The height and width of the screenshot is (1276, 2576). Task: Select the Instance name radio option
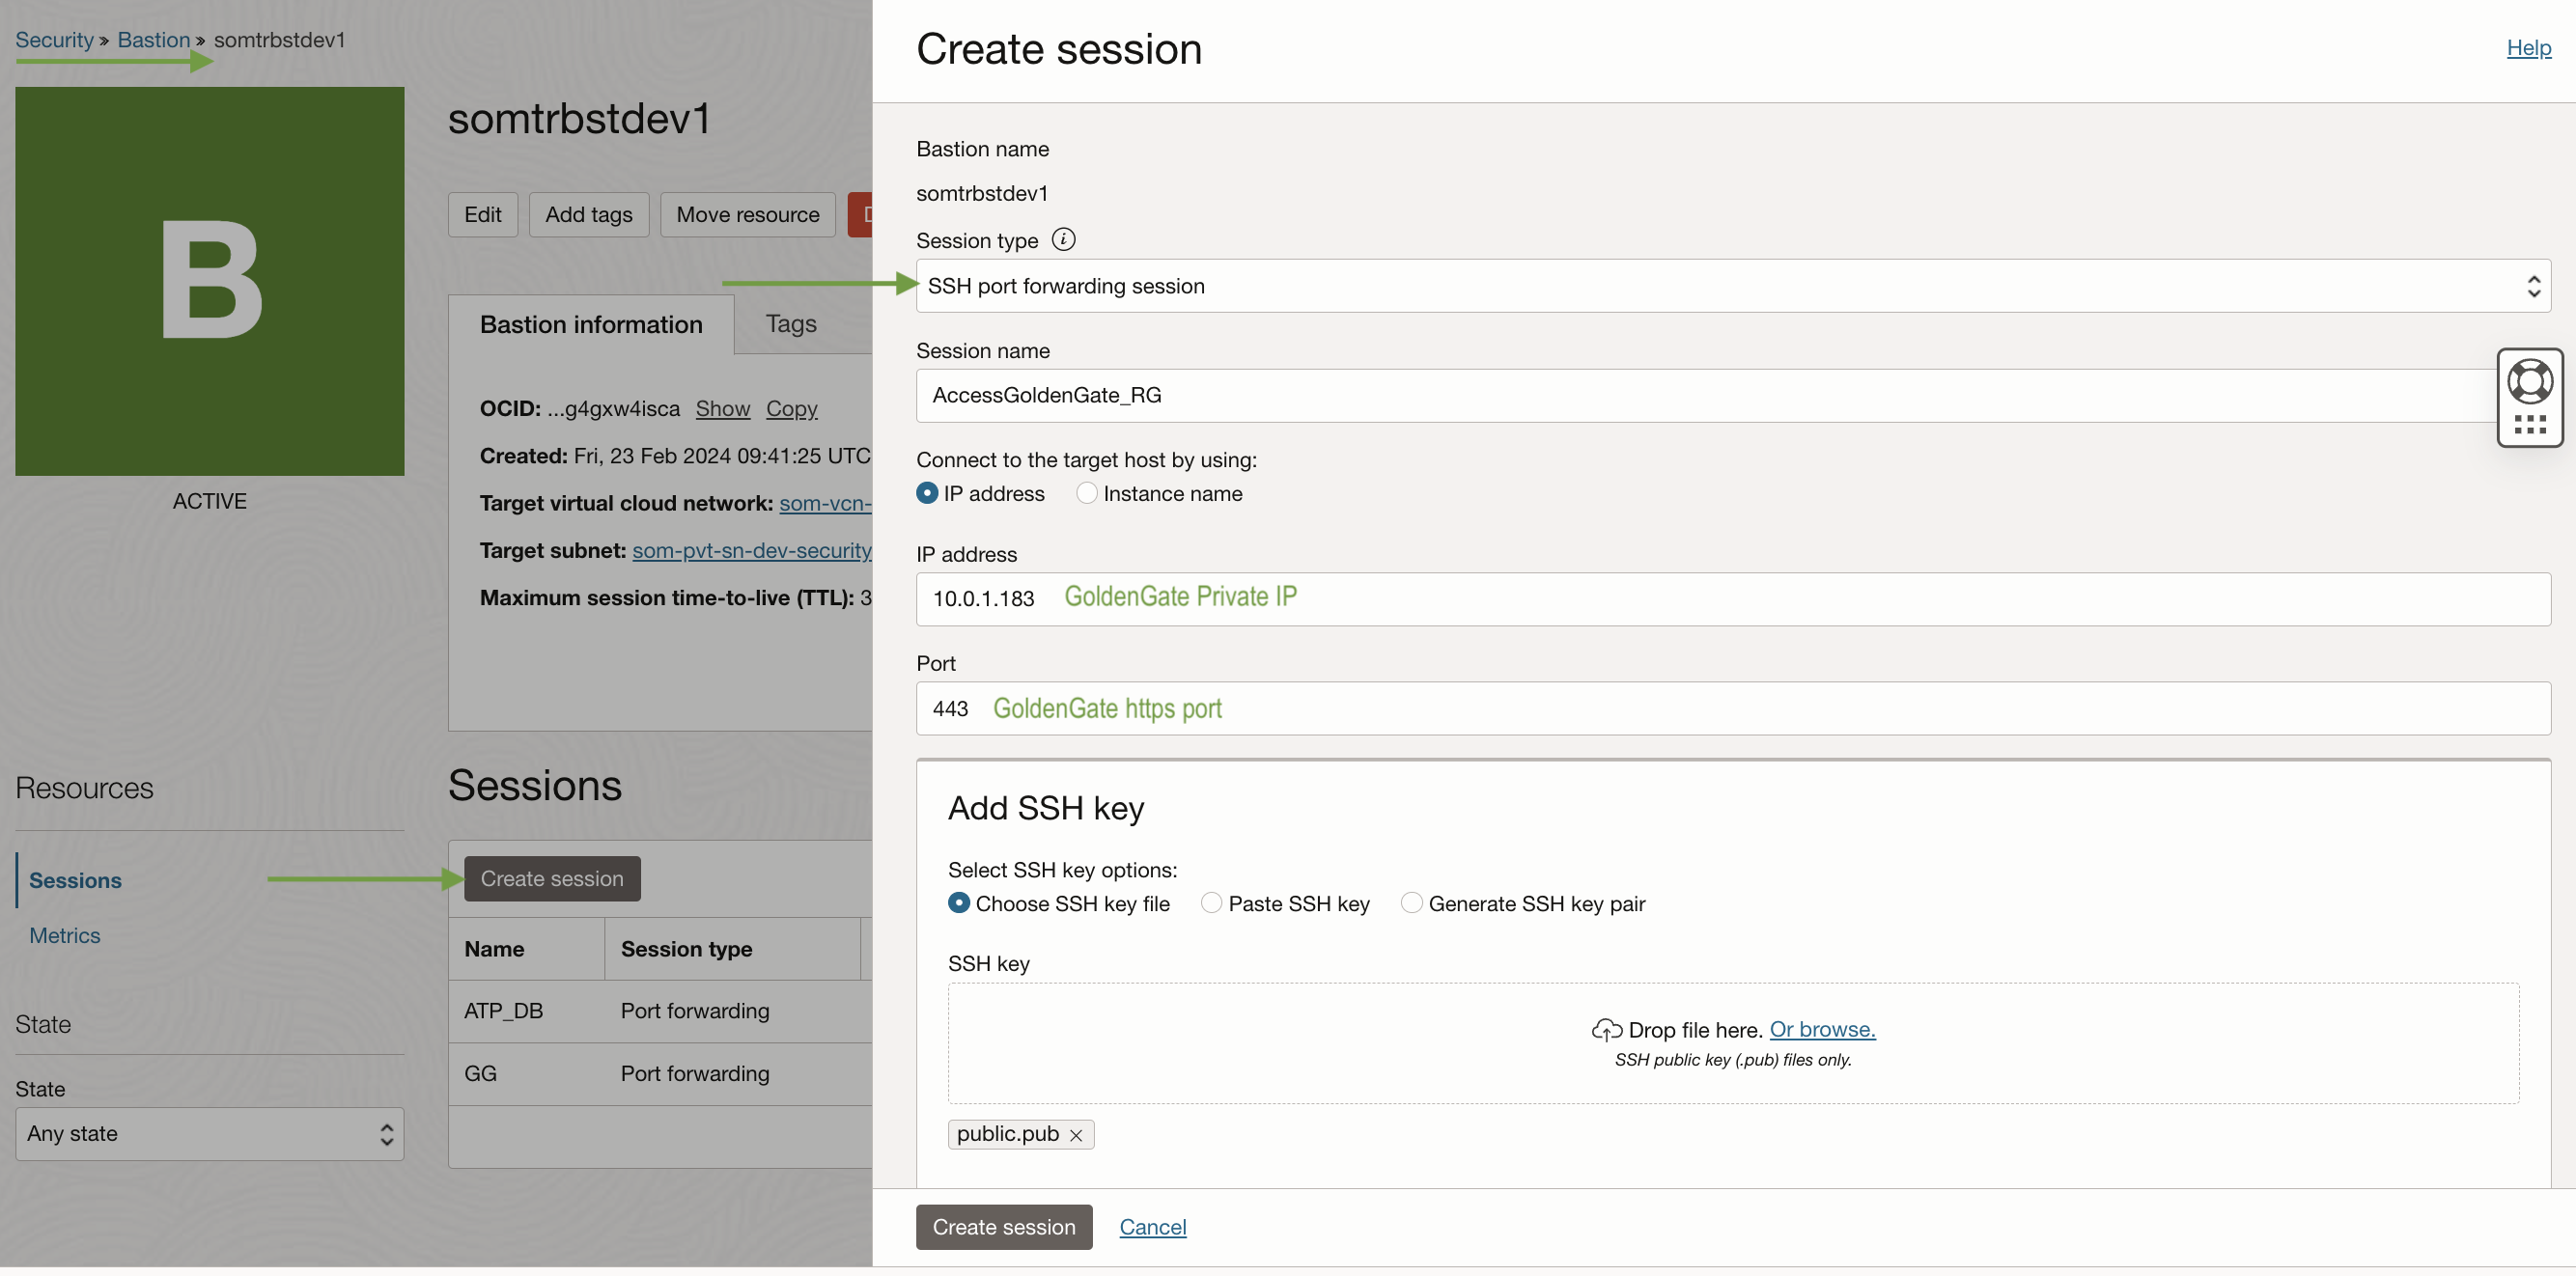tap(1086, 493)
